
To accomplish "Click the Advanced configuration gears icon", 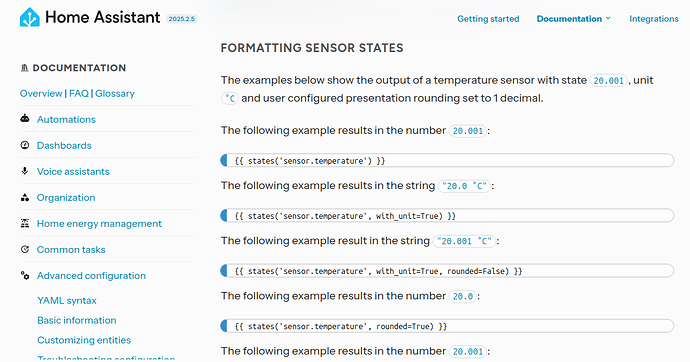I will [25, 275].
